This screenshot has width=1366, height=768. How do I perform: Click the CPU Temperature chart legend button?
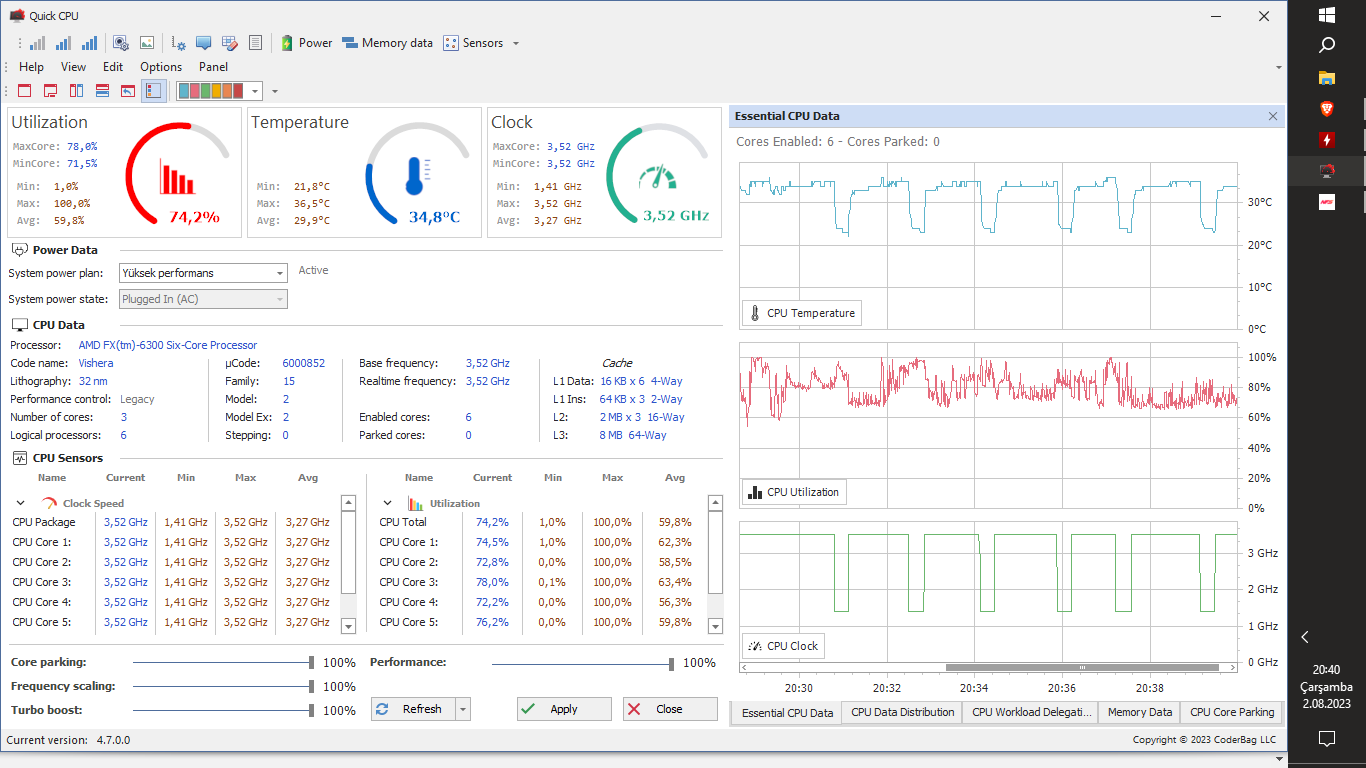[x=801, y=313]
